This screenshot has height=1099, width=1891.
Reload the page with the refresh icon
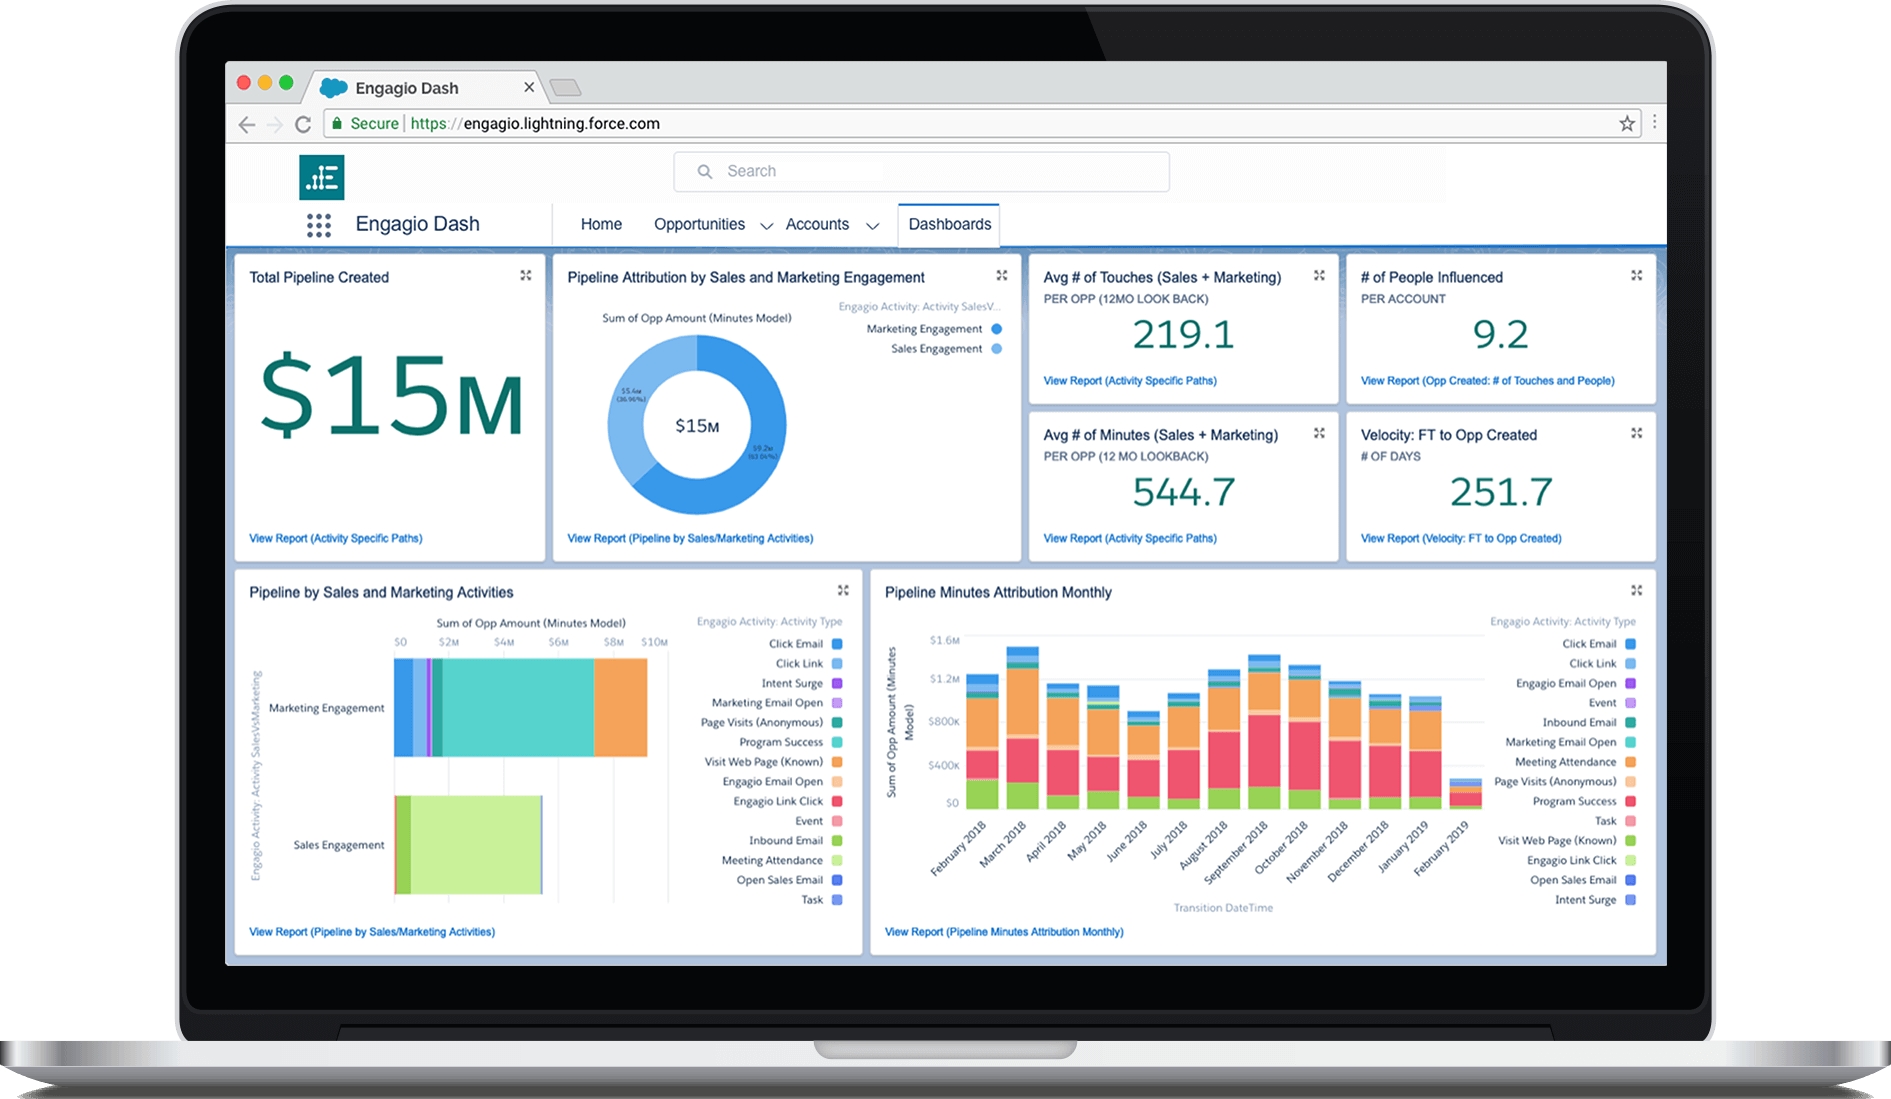coord(303,124)
